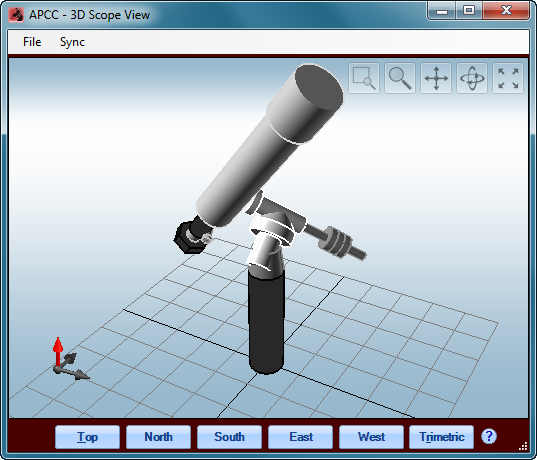The width and height of the screenshot is (537, 460).
Task: Set the Trimetric view
Action: (442, 437)
